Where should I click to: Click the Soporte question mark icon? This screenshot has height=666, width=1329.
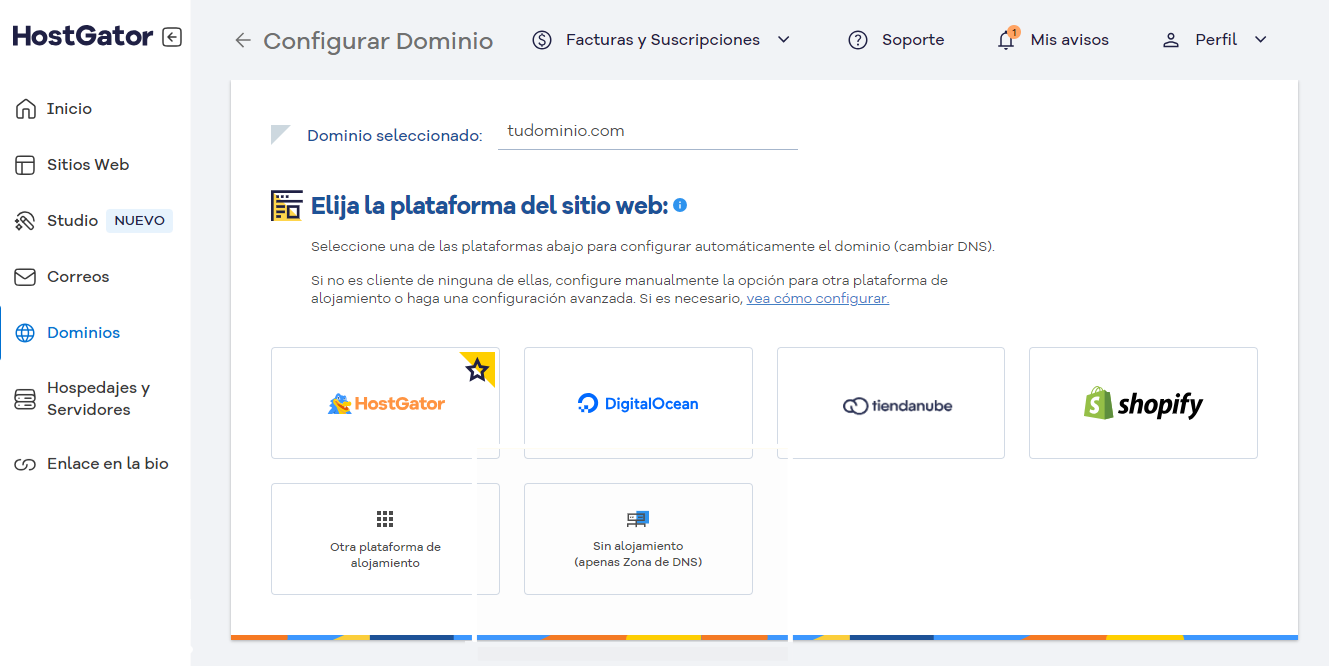tap(858, 40)
